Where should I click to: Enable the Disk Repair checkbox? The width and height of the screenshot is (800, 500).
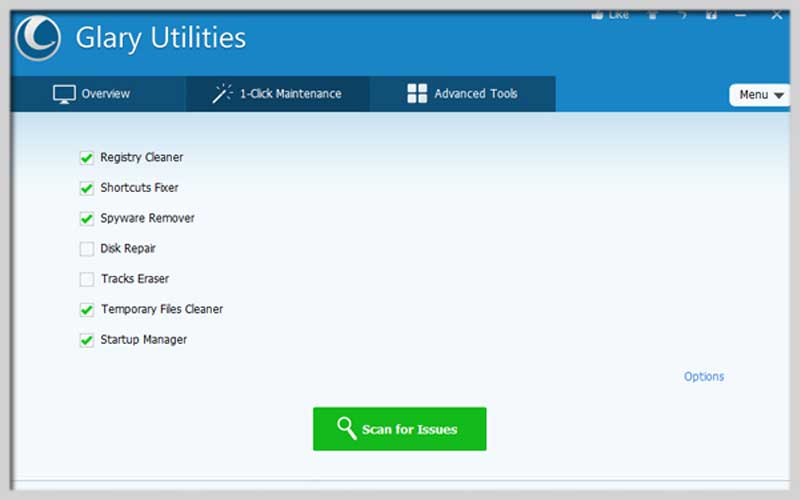pos(87,248)
